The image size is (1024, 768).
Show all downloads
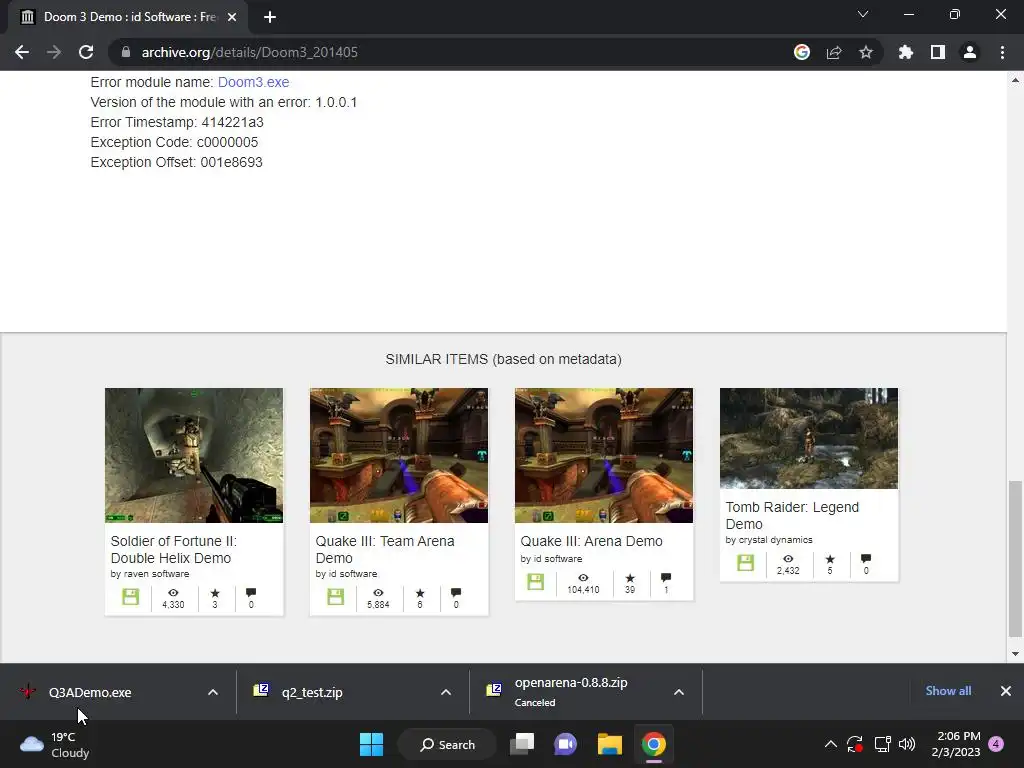click(x=948, y=691)
